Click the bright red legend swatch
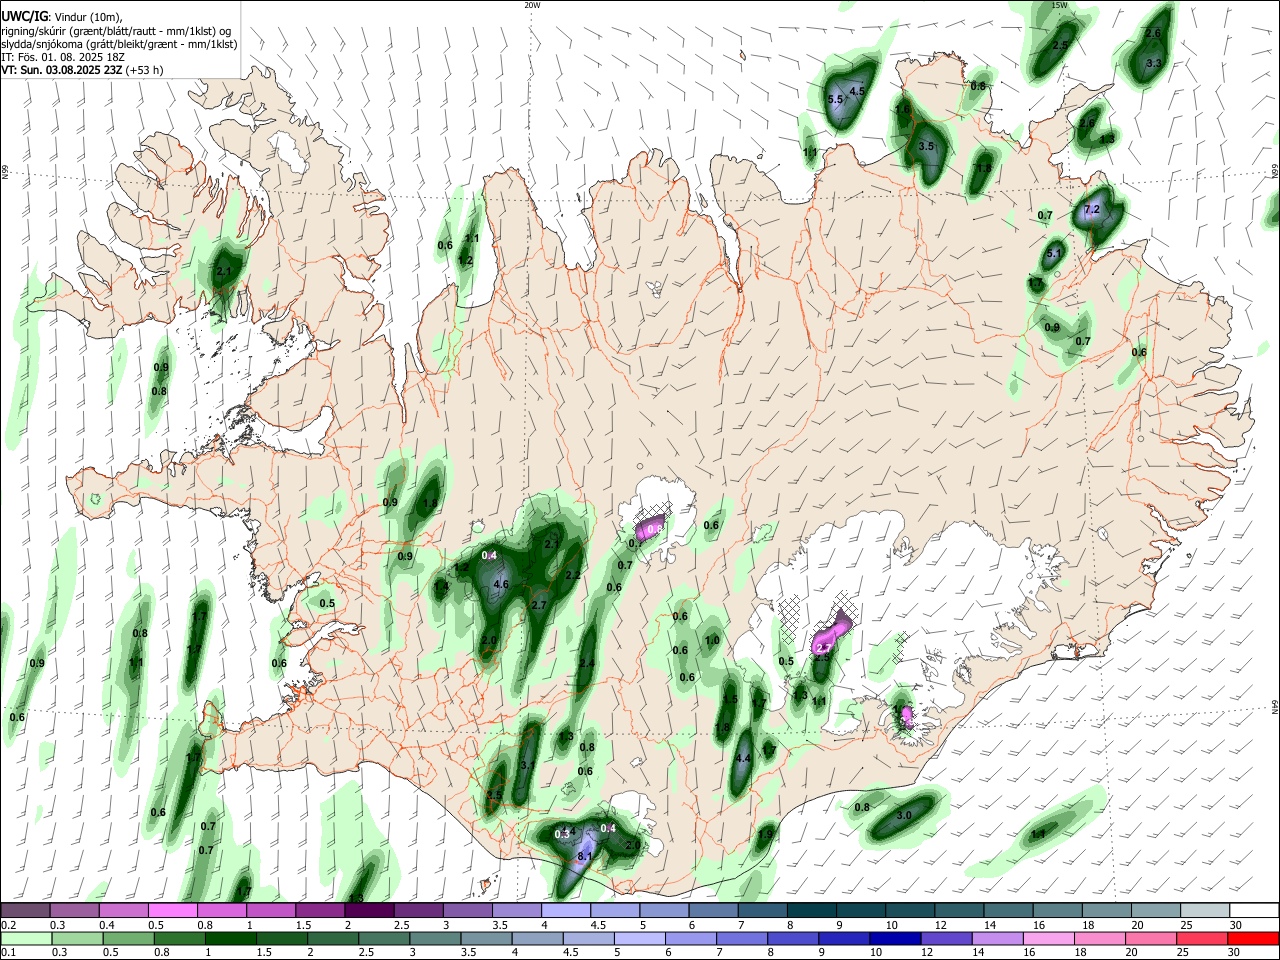The height and width of the screenshot is (960, 1280). (1253, 938)
